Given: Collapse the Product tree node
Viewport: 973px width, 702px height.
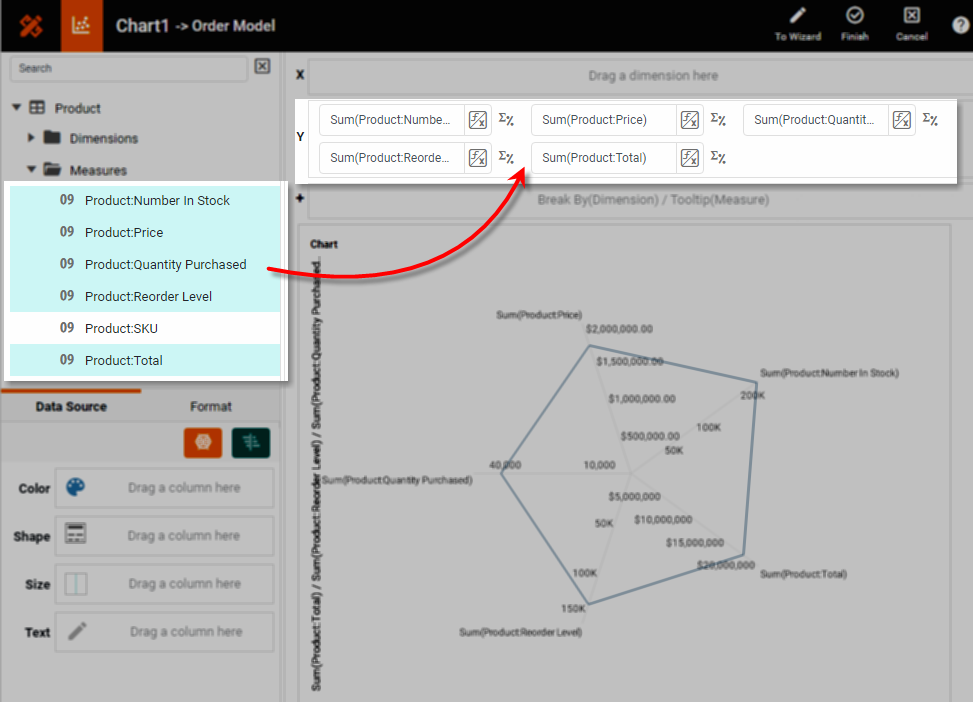Looking at the screenshot, I should [16, 108].
